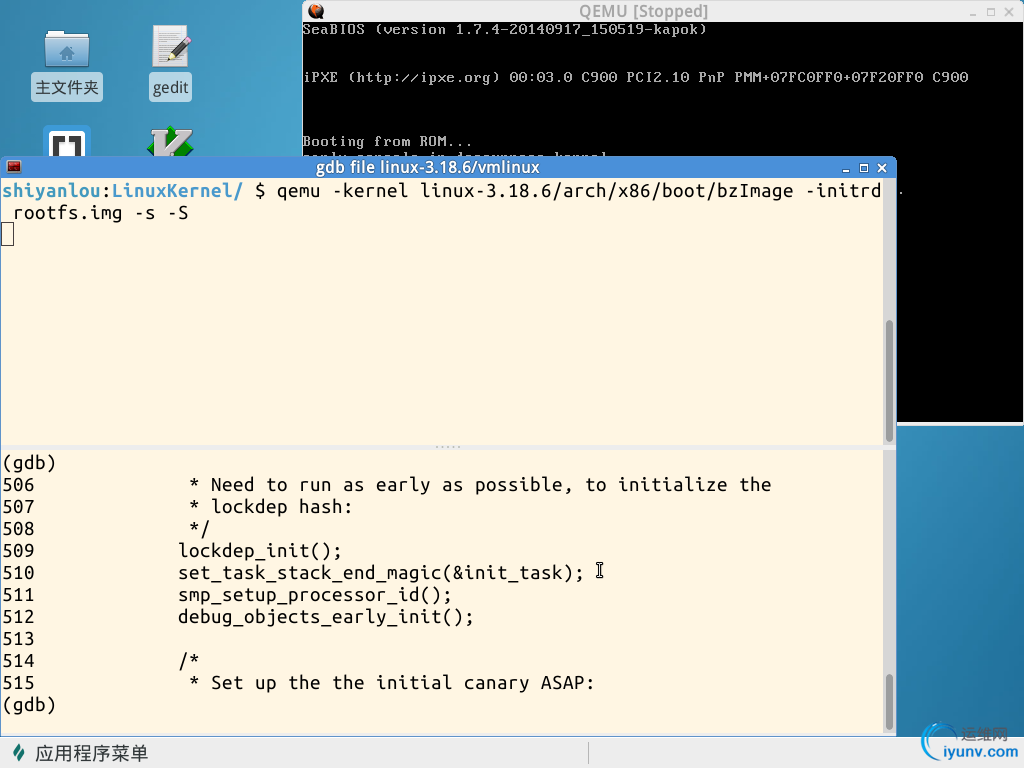The width and height of the screenshot is (1024, 768).
Task: Click the 'debug_objects_early_init();' line
Action: (x=326, y=617)
